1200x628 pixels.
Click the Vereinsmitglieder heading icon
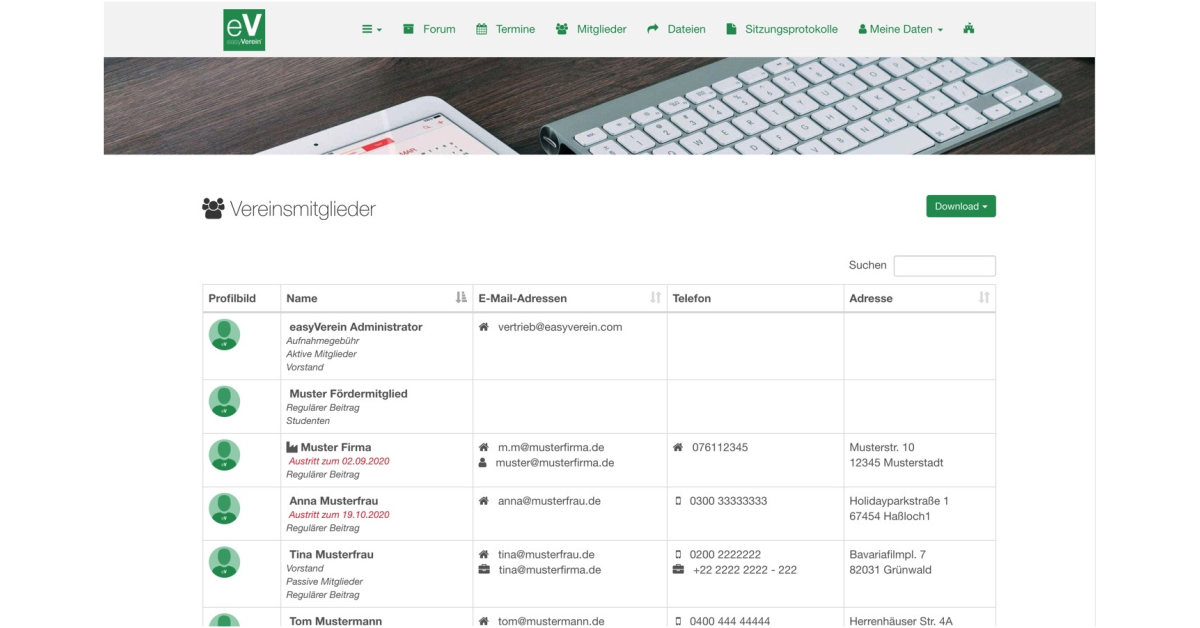[x=213, y=208]
